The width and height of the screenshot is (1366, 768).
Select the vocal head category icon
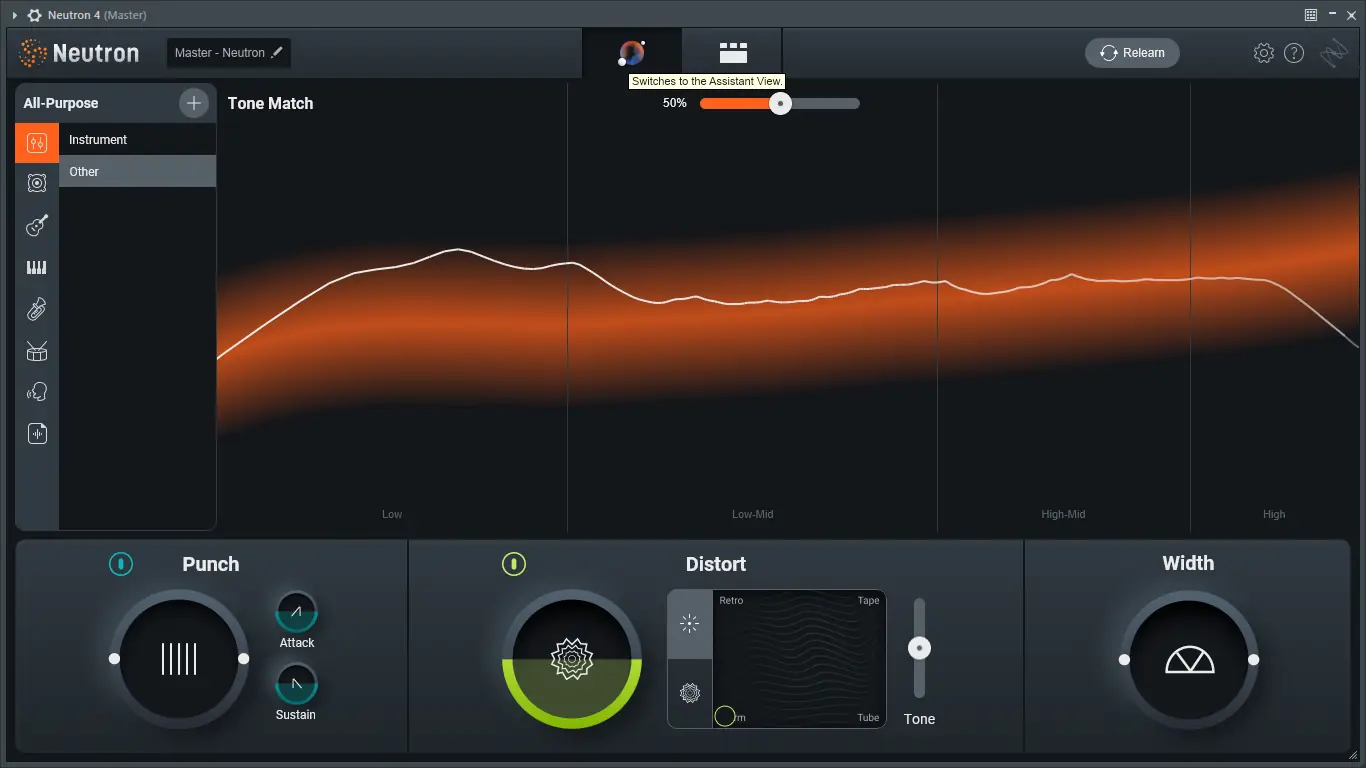pos(37,392)
